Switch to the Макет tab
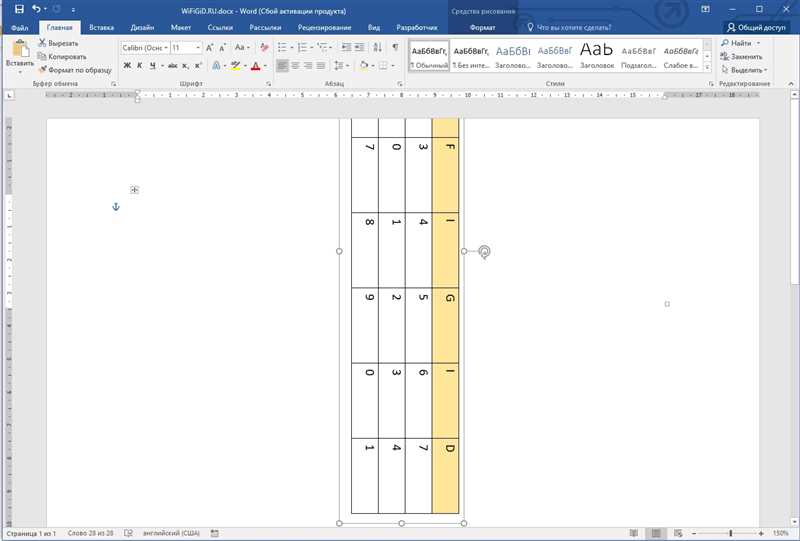The width and height of the screenshot is (800, 541). (x=181, y=28)
